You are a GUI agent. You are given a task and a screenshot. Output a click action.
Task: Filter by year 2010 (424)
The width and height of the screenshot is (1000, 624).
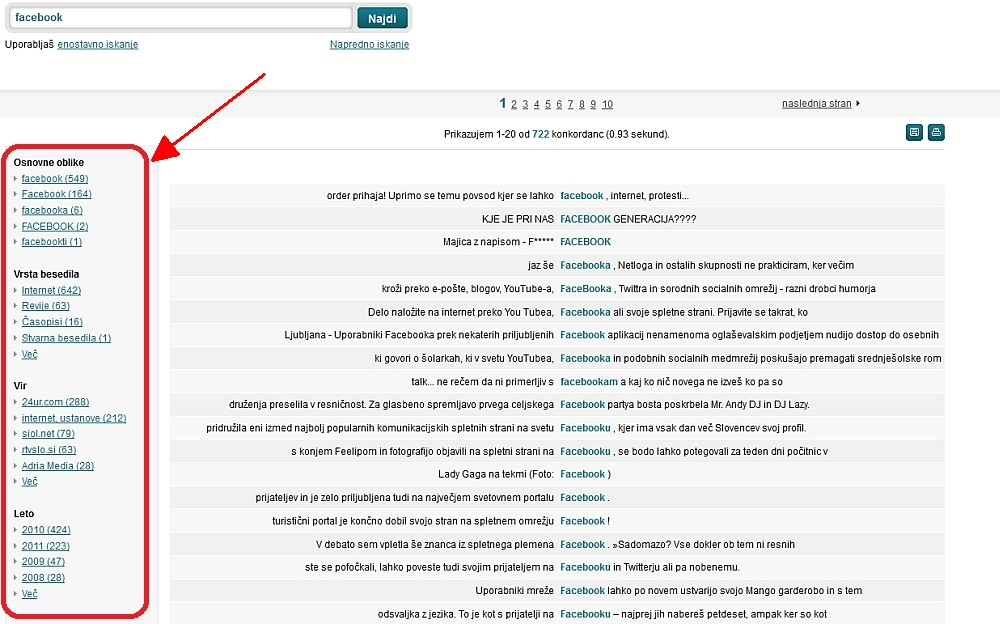[46, 530]
